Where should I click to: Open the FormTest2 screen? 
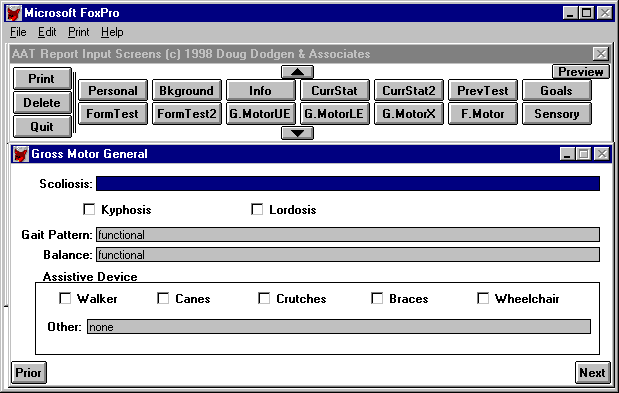(x=187, y=114)
